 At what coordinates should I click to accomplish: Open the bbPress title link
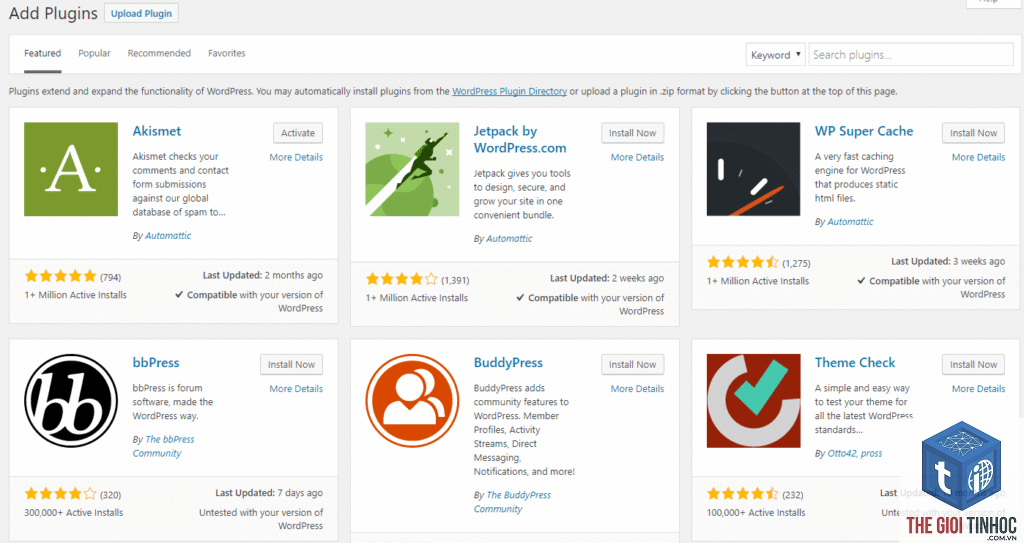point(155,362)
